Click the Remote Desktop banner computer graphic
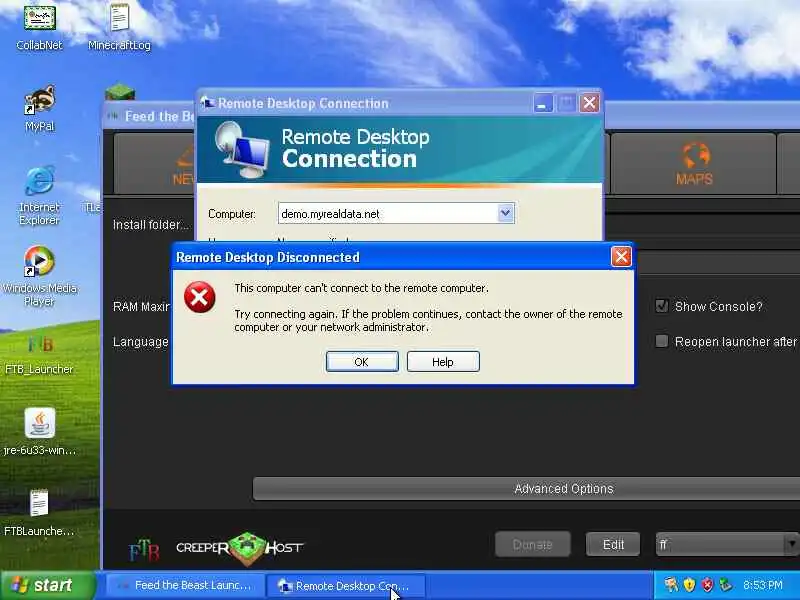This screenshot has height=600, width=800. (x=242, y=149)
